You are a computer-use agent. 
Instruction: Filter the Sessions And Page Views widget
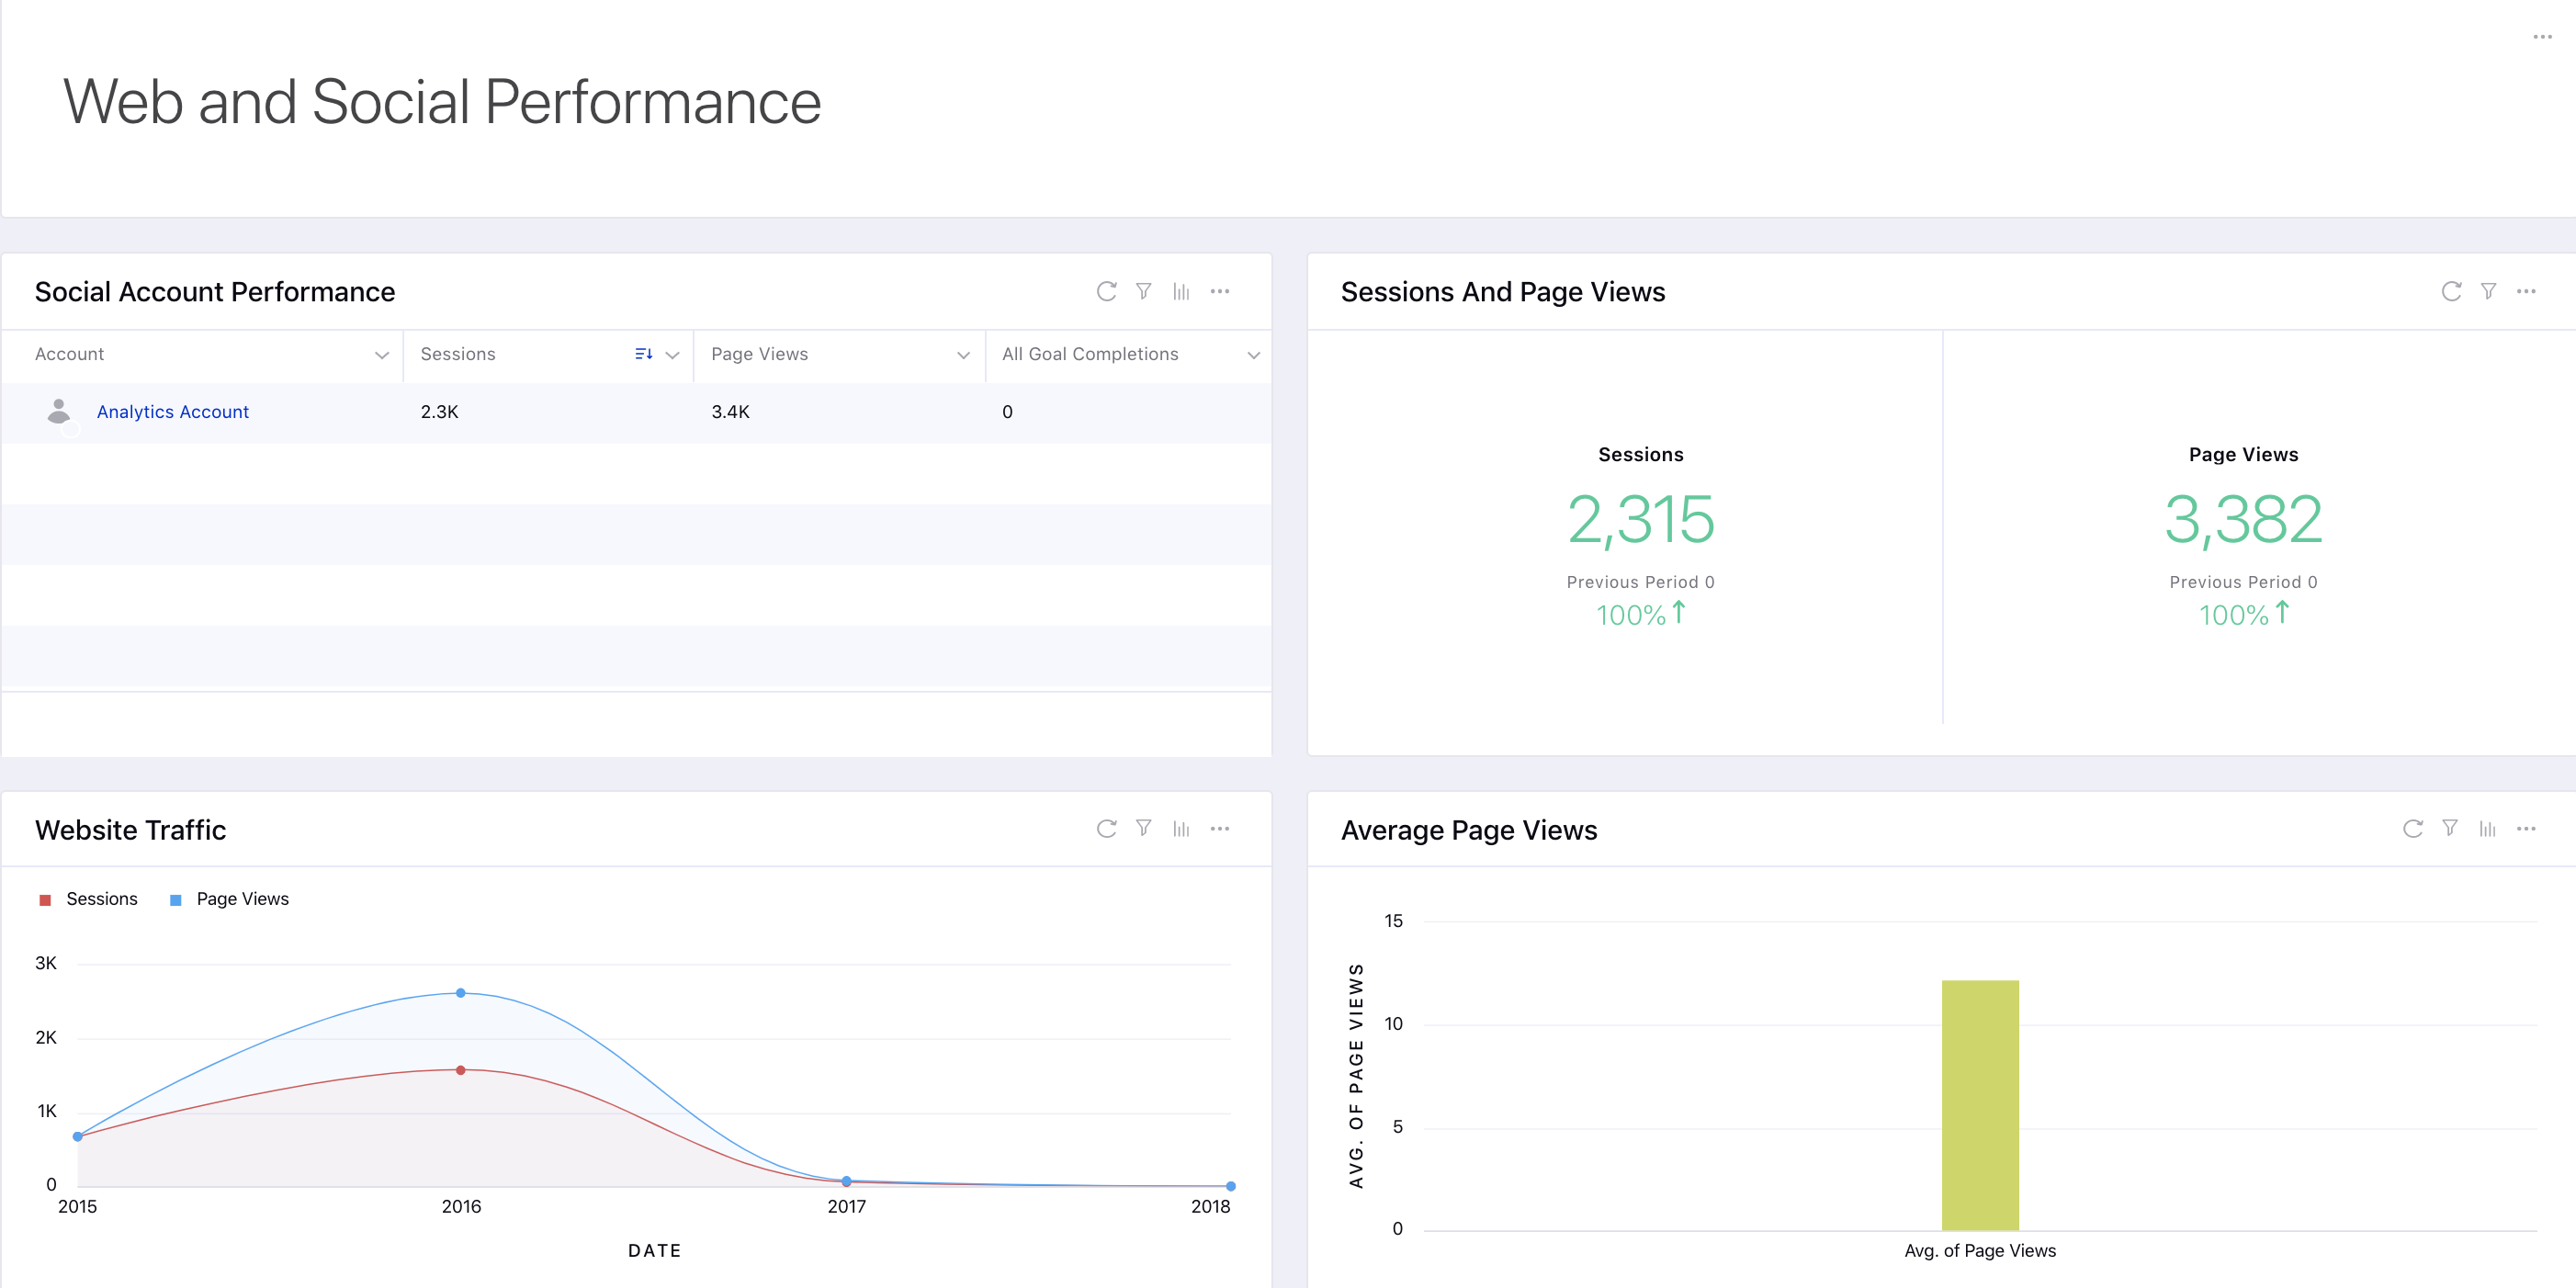(2489, 291)
